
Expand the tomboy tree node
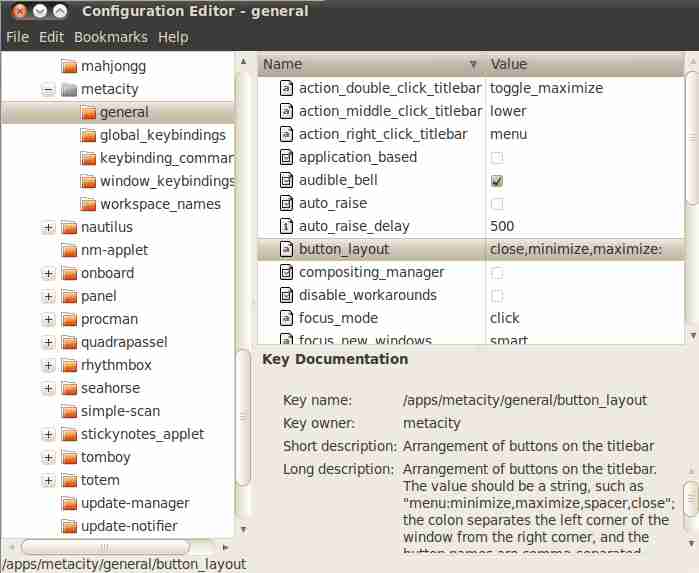coord(48,458)
